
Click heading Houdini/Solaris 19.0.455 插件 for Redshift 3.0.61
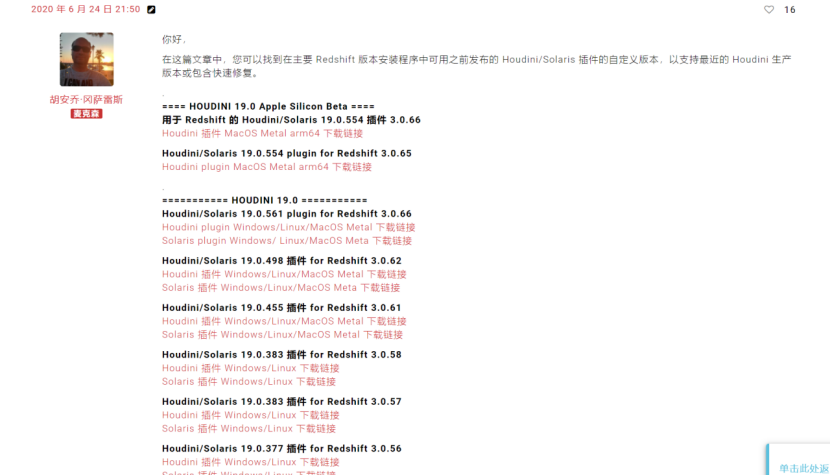click(282, 308)
